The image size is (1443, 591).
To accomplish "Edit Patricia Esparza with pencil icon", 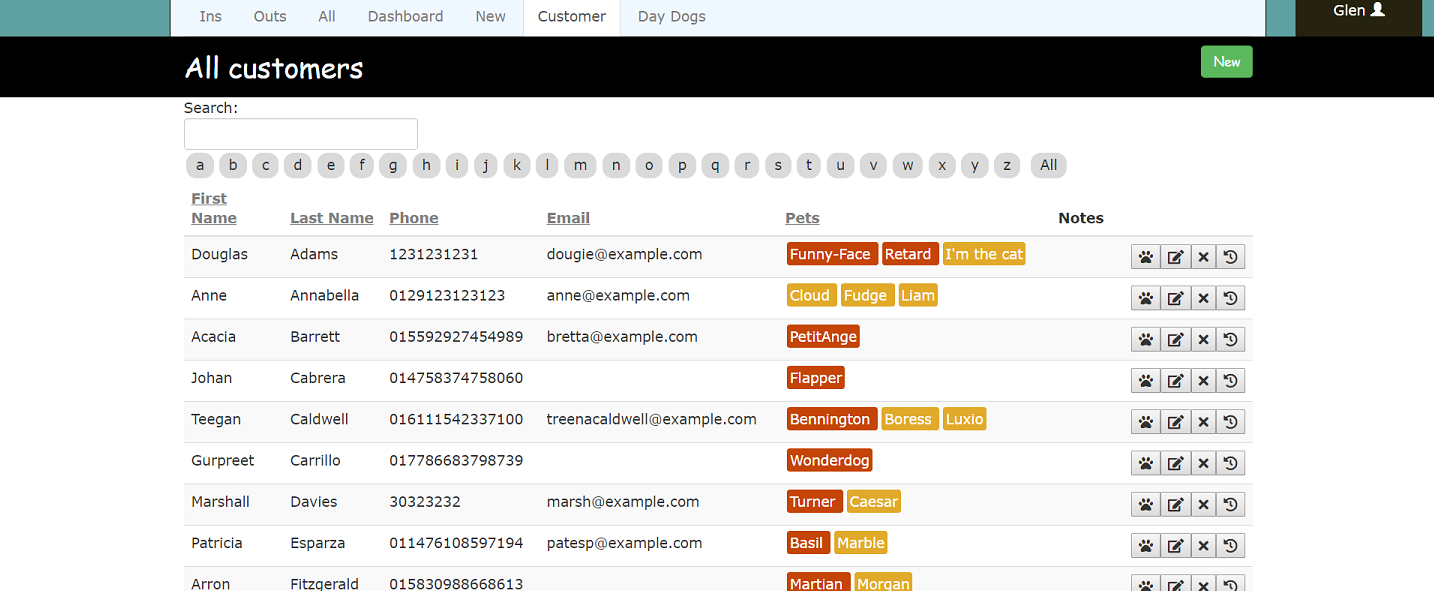I will click(x=1176, y=545).
